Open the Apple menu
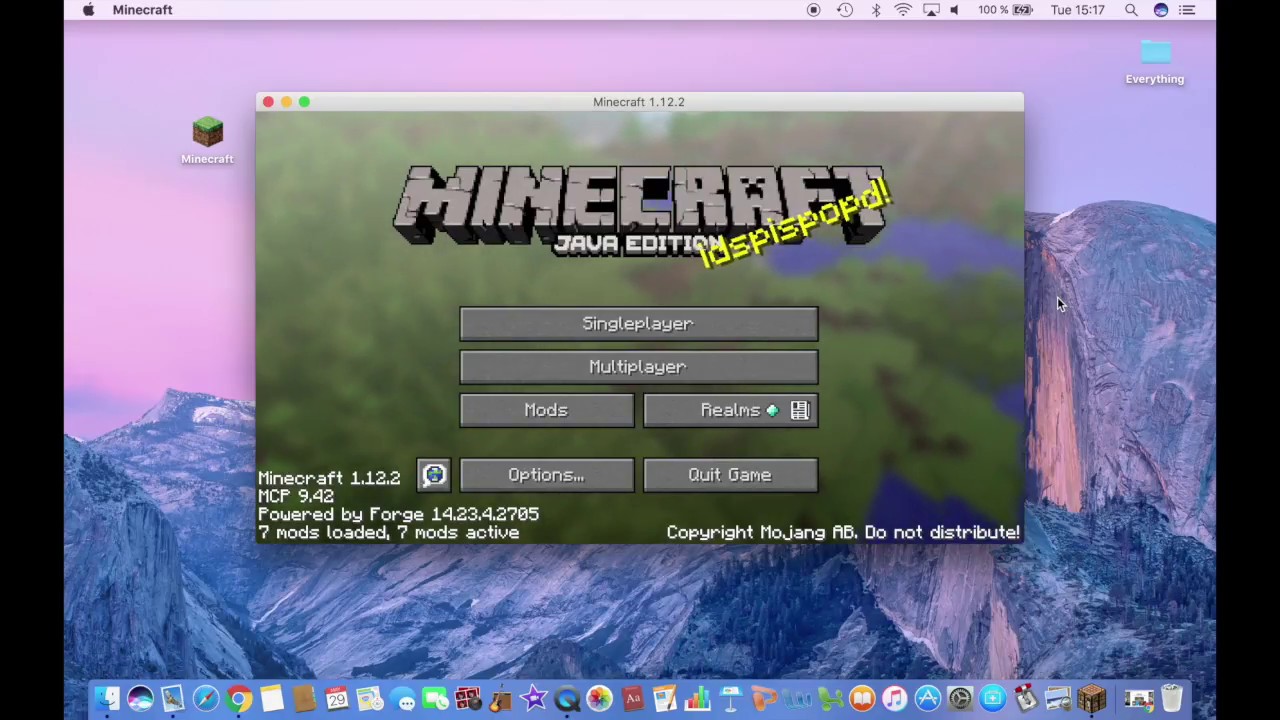Screen dimensions: 1280x720 88,10
